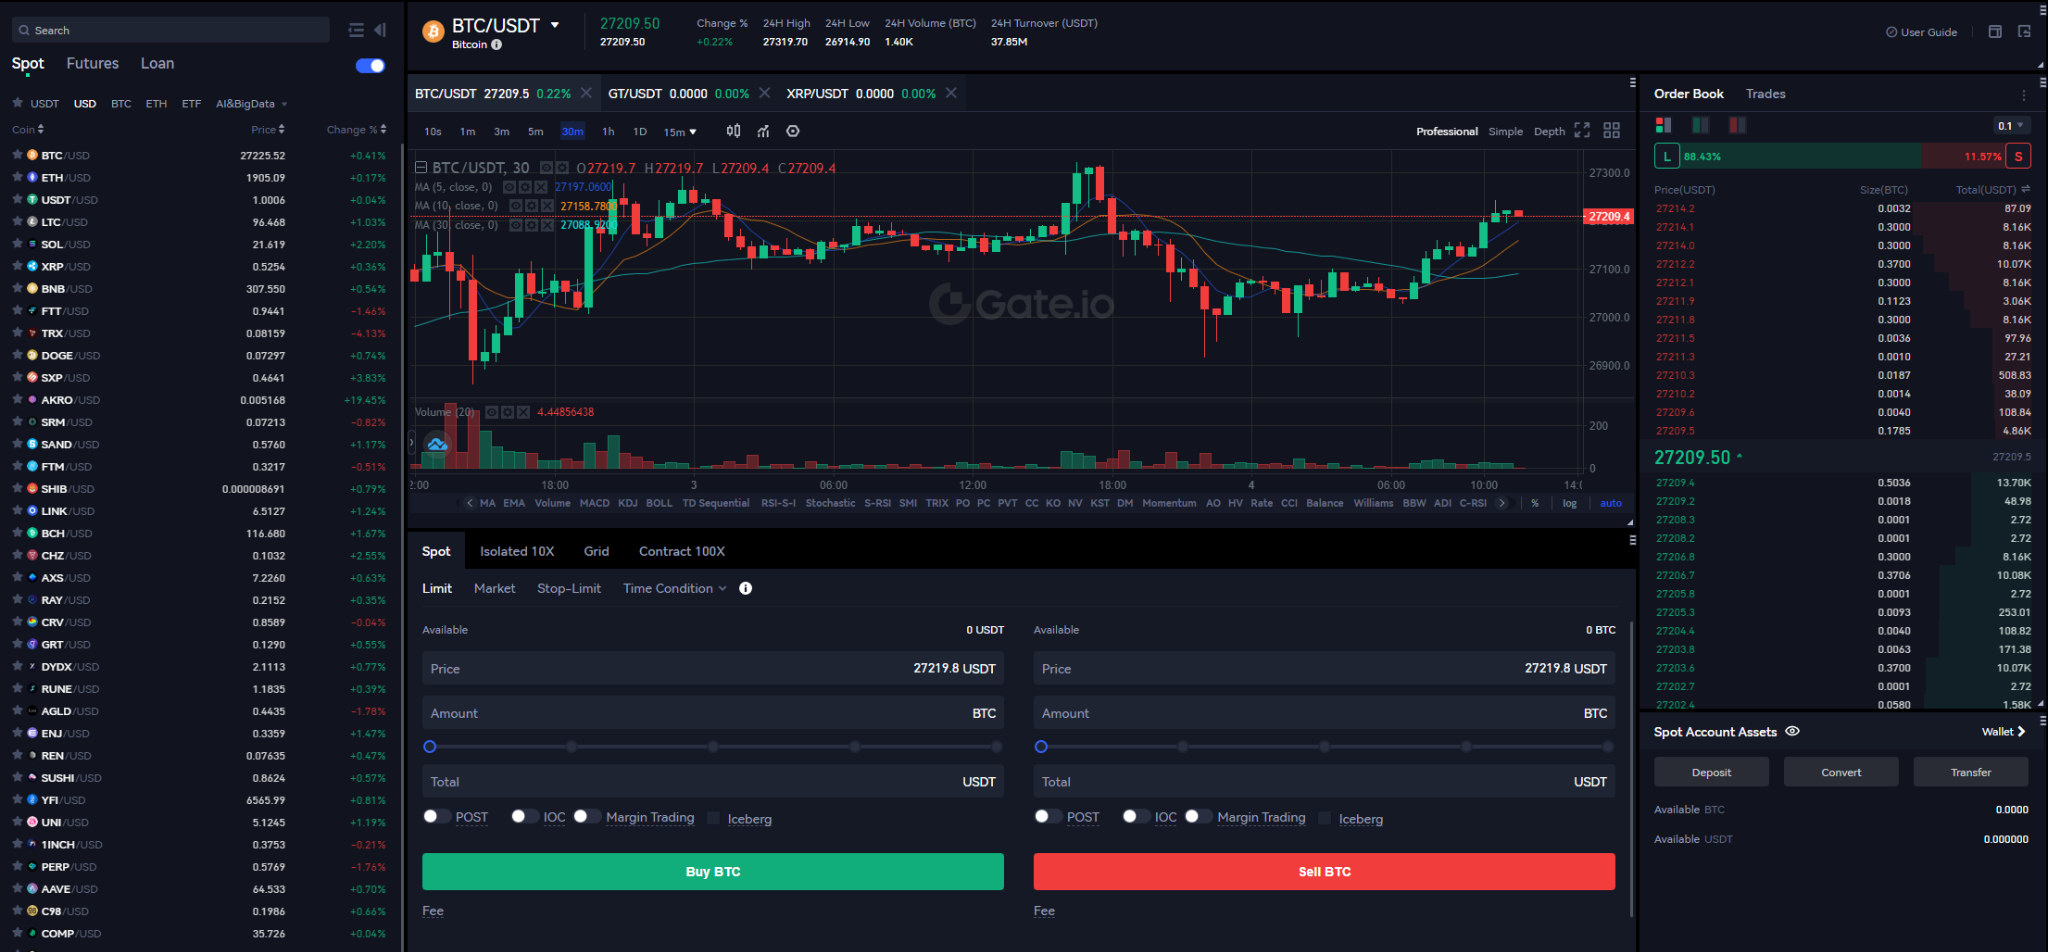
Task: Select sells-only order book view icon
Action: click(x=1737, y=125)
